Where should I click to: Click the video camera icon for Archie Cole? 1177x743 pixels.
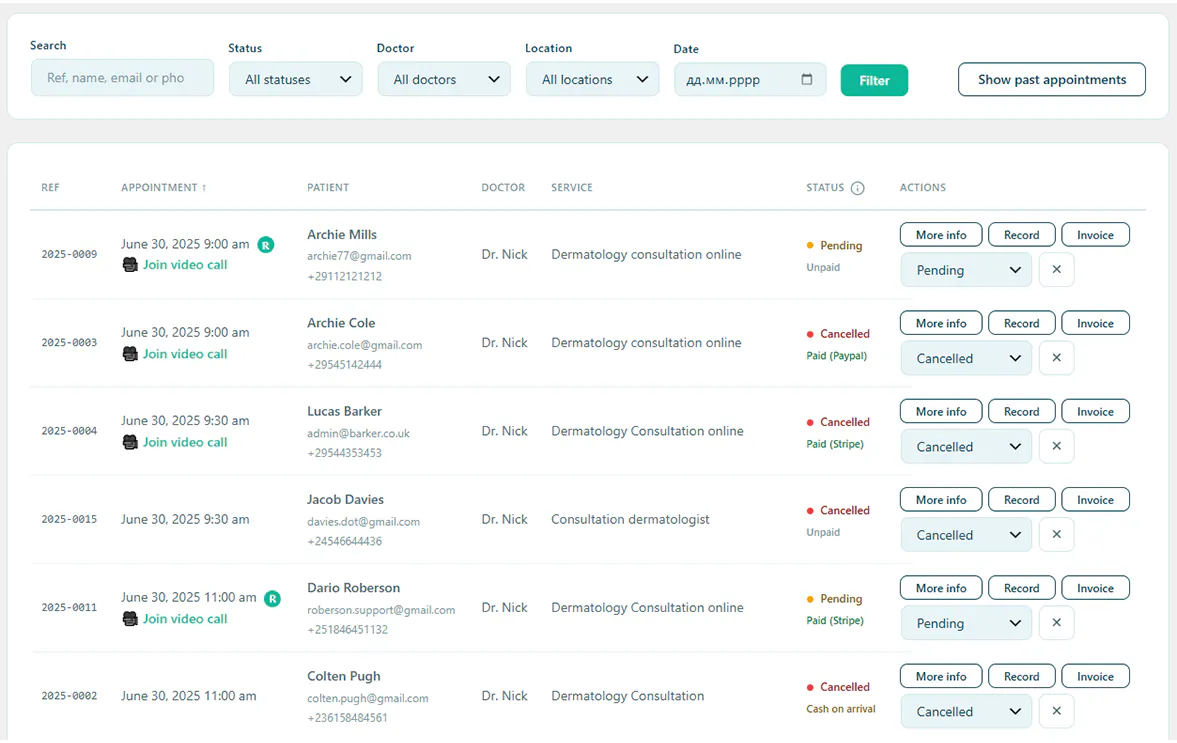coord(130,353)
